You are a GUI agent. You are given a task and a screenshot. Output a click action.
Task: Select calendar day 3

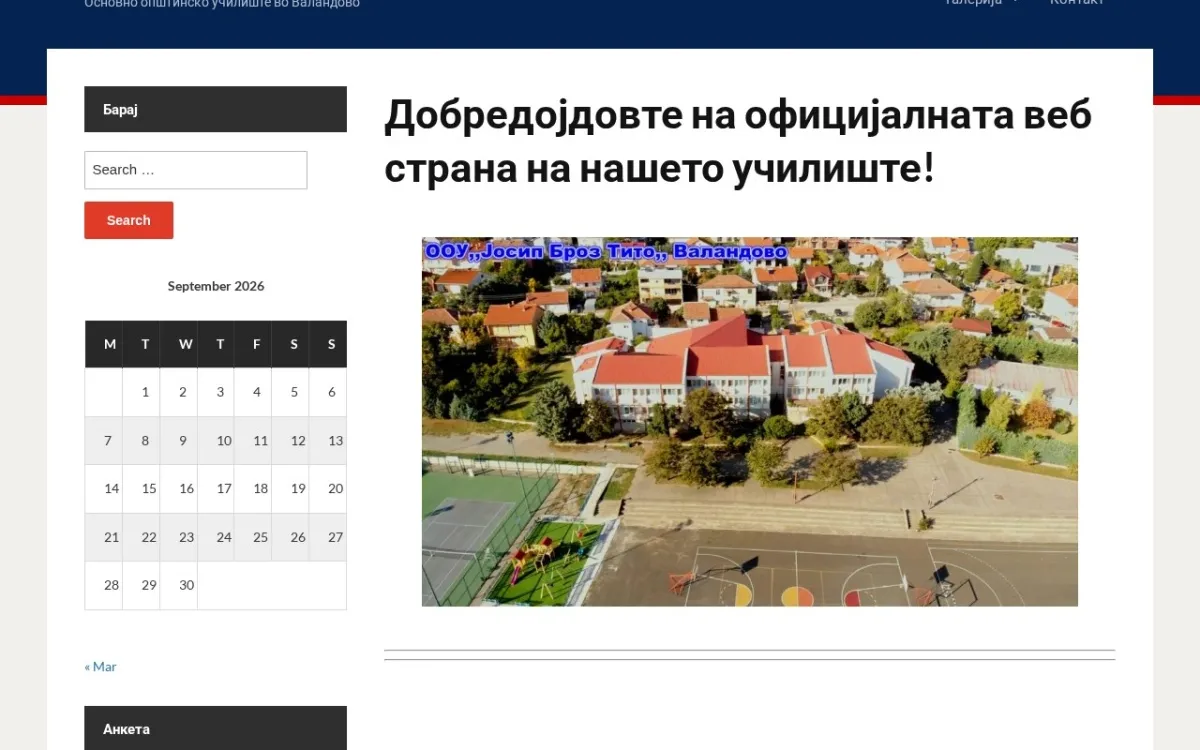coord(216,392)
